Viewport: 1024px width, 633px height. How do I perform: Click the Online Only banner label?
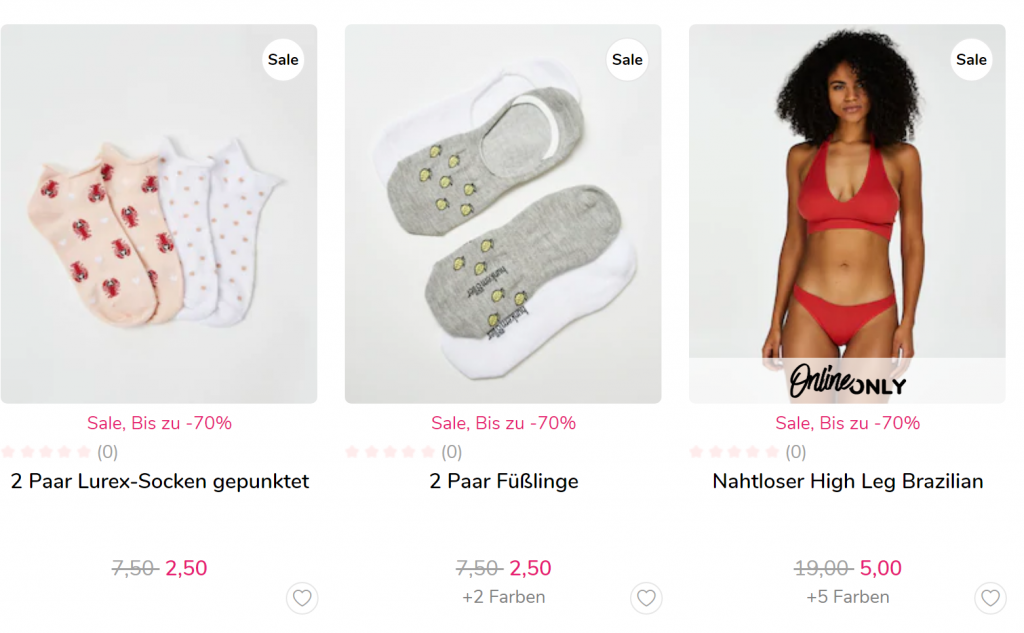pyautogui.click(x=847, y=381)
